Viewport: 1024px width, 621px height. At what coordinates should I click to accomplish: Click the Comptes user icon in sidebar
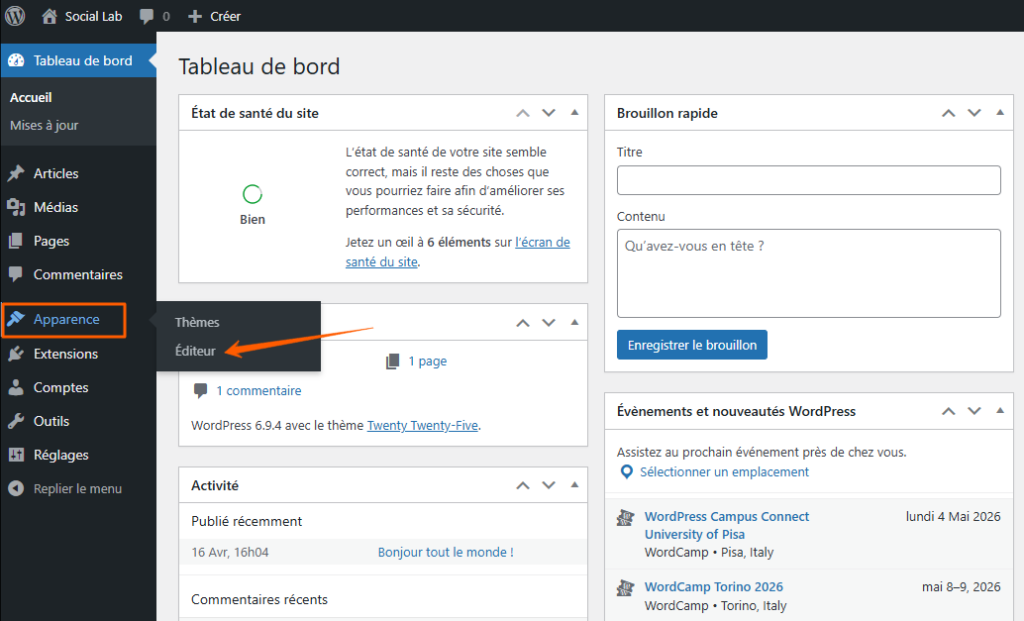(16, 388)
